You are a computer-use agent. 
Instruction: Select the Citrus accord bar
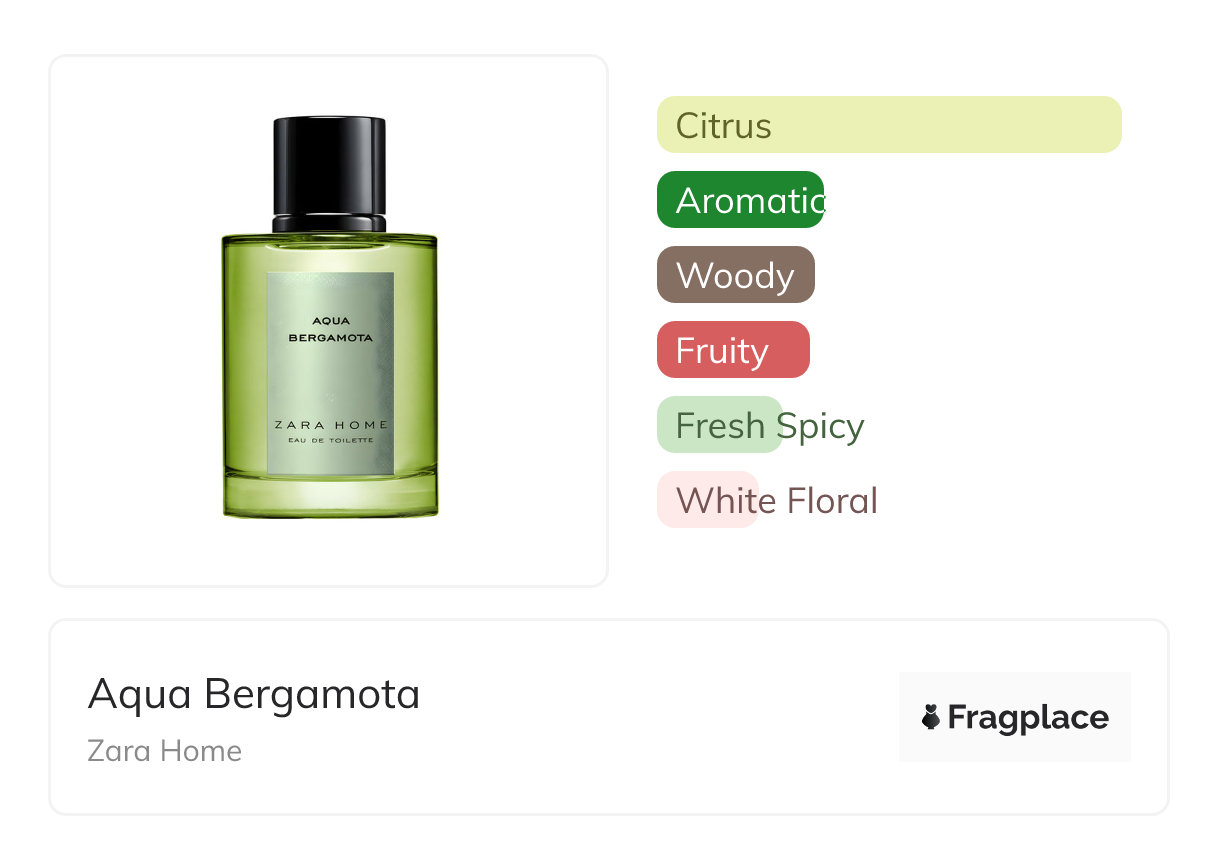click(889, 125)
